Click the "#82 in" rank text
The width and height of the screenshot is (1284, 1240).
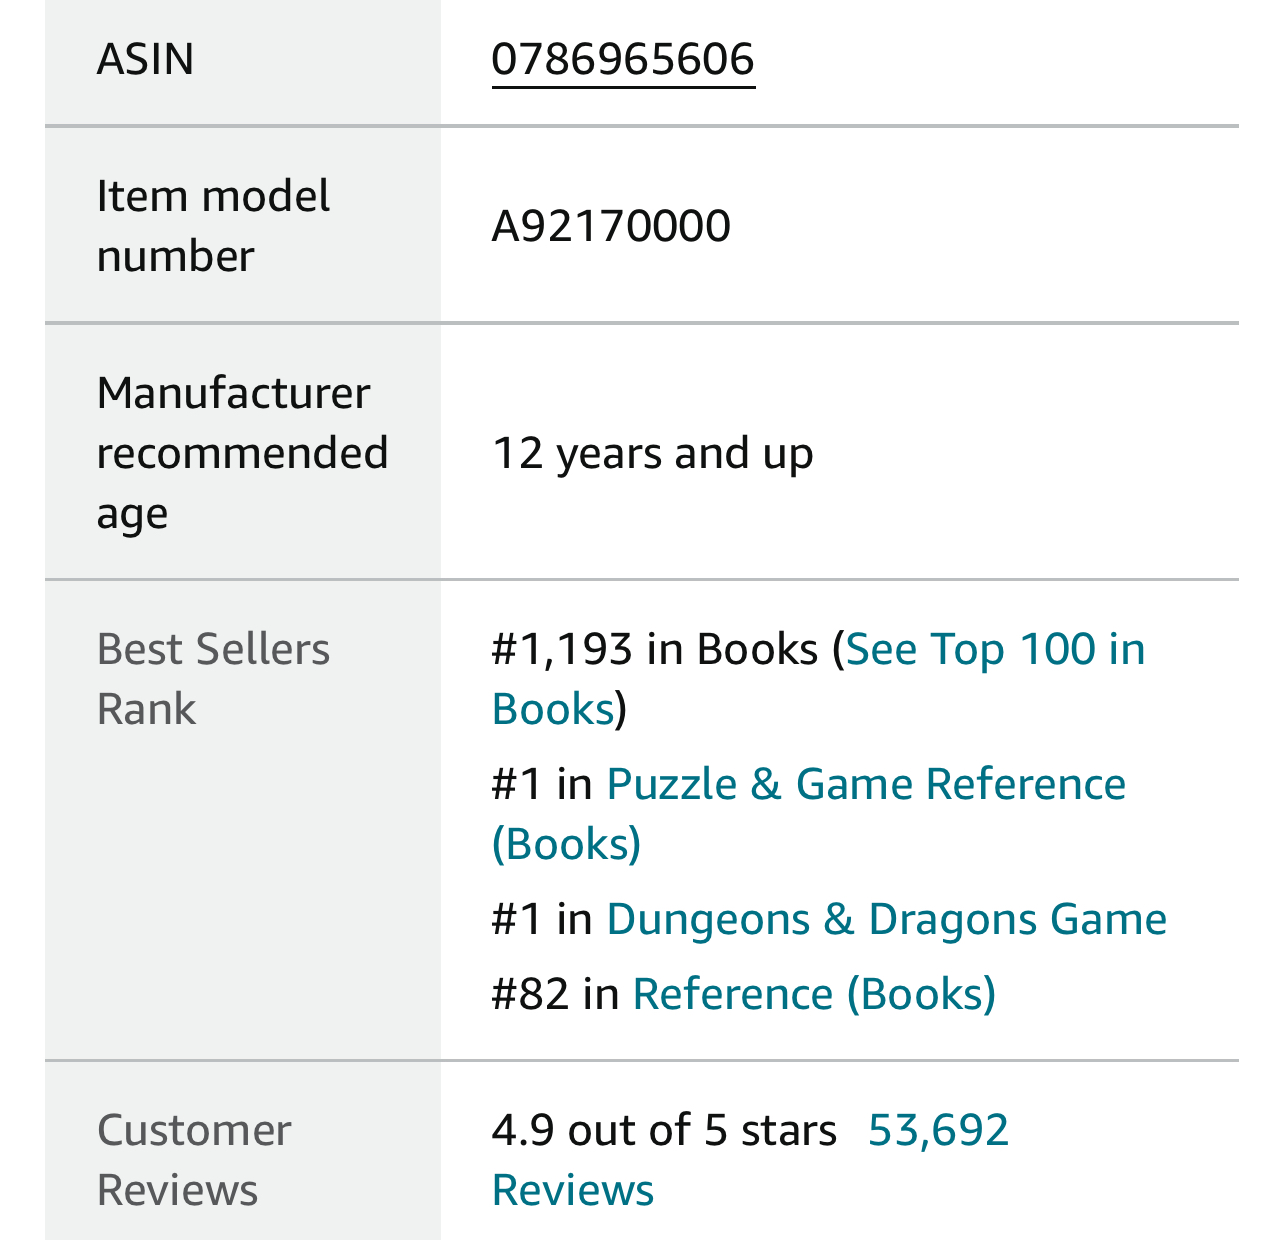555,994
